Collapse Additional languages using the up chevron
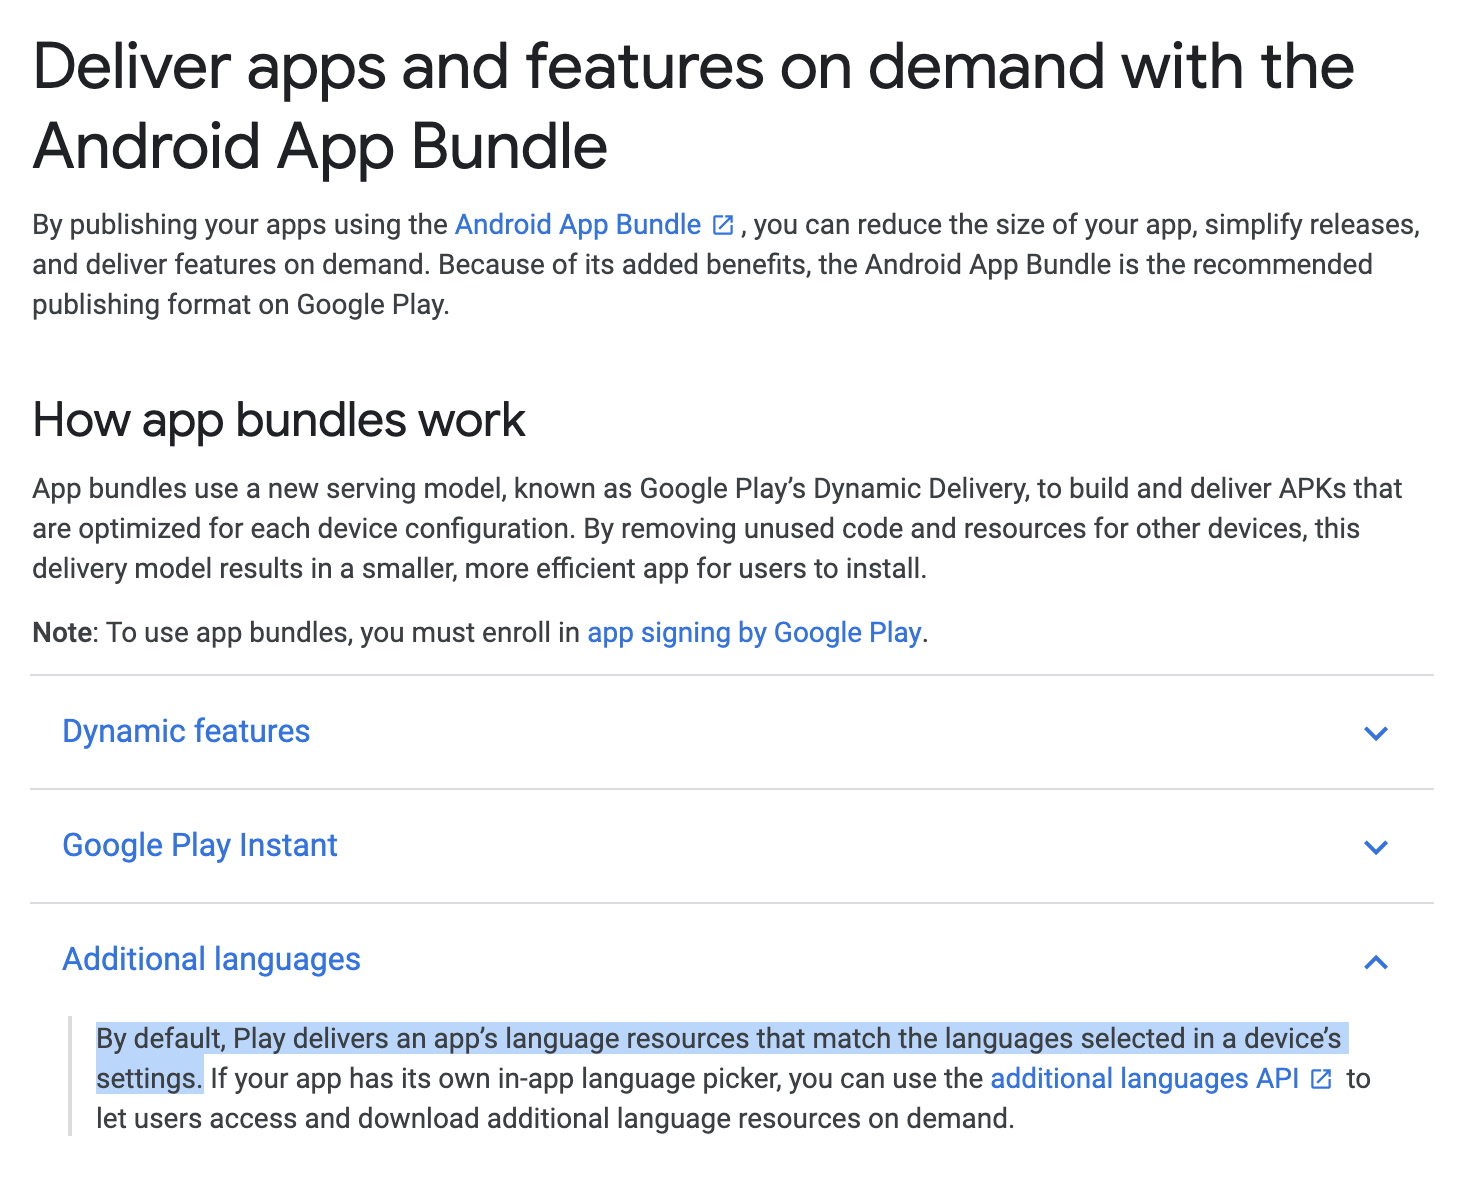The width and height of the screenshot is (1460, 1190). click(1376, 962)
